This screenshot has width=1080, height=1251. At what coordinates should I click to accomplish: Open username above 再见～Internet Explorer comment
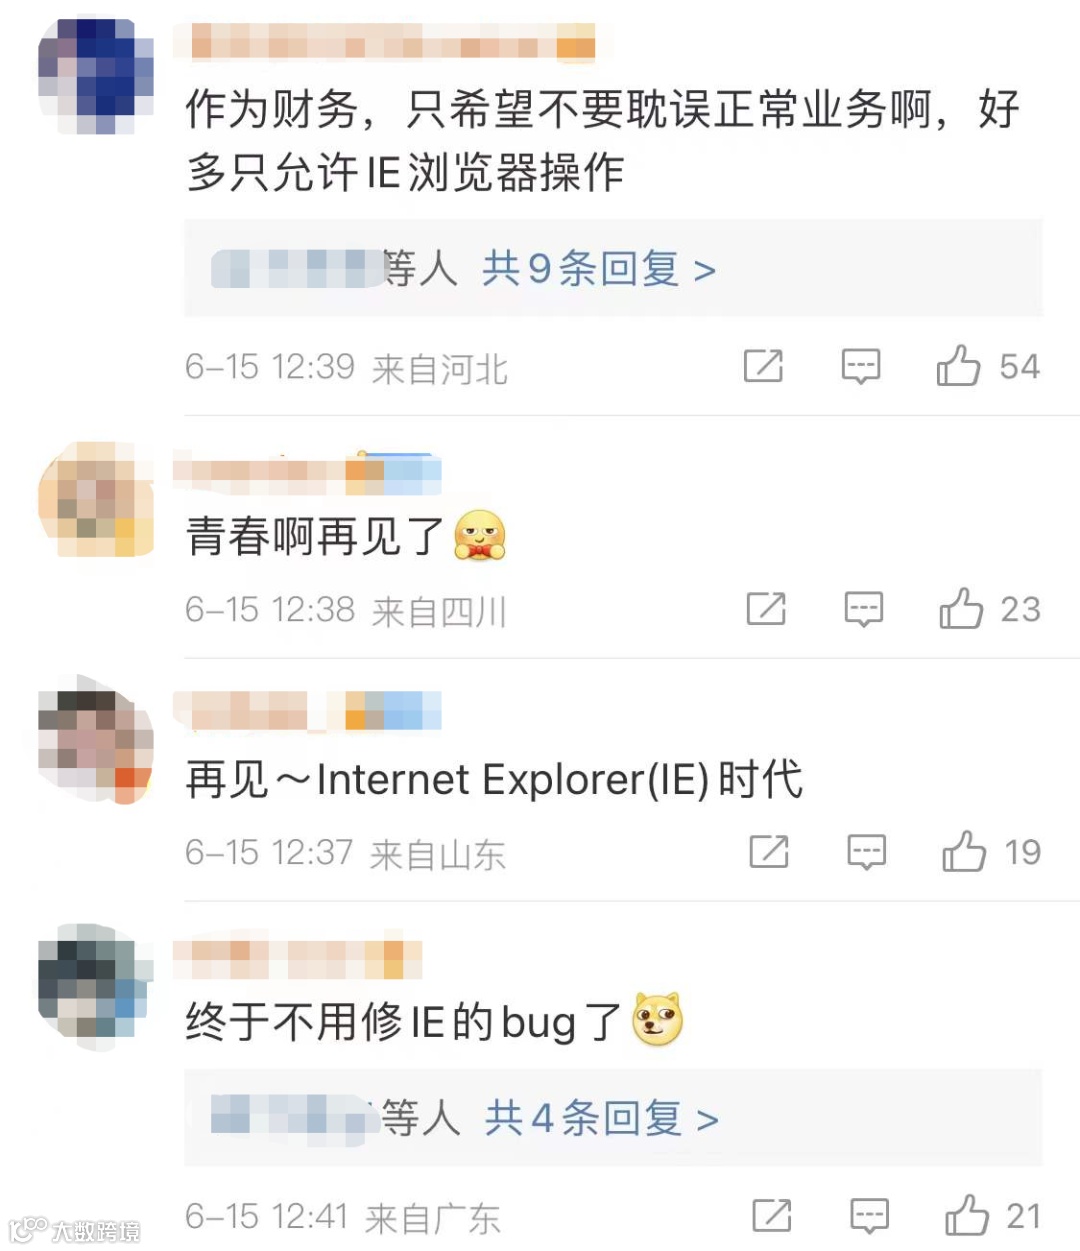(307, 710)
